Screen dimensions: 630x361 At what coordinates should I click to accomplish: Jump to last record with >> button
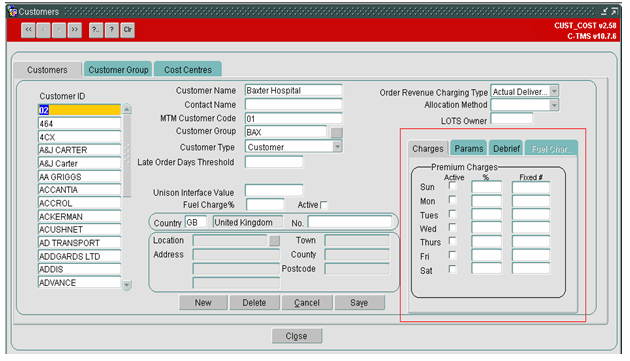tap(75, 30)
